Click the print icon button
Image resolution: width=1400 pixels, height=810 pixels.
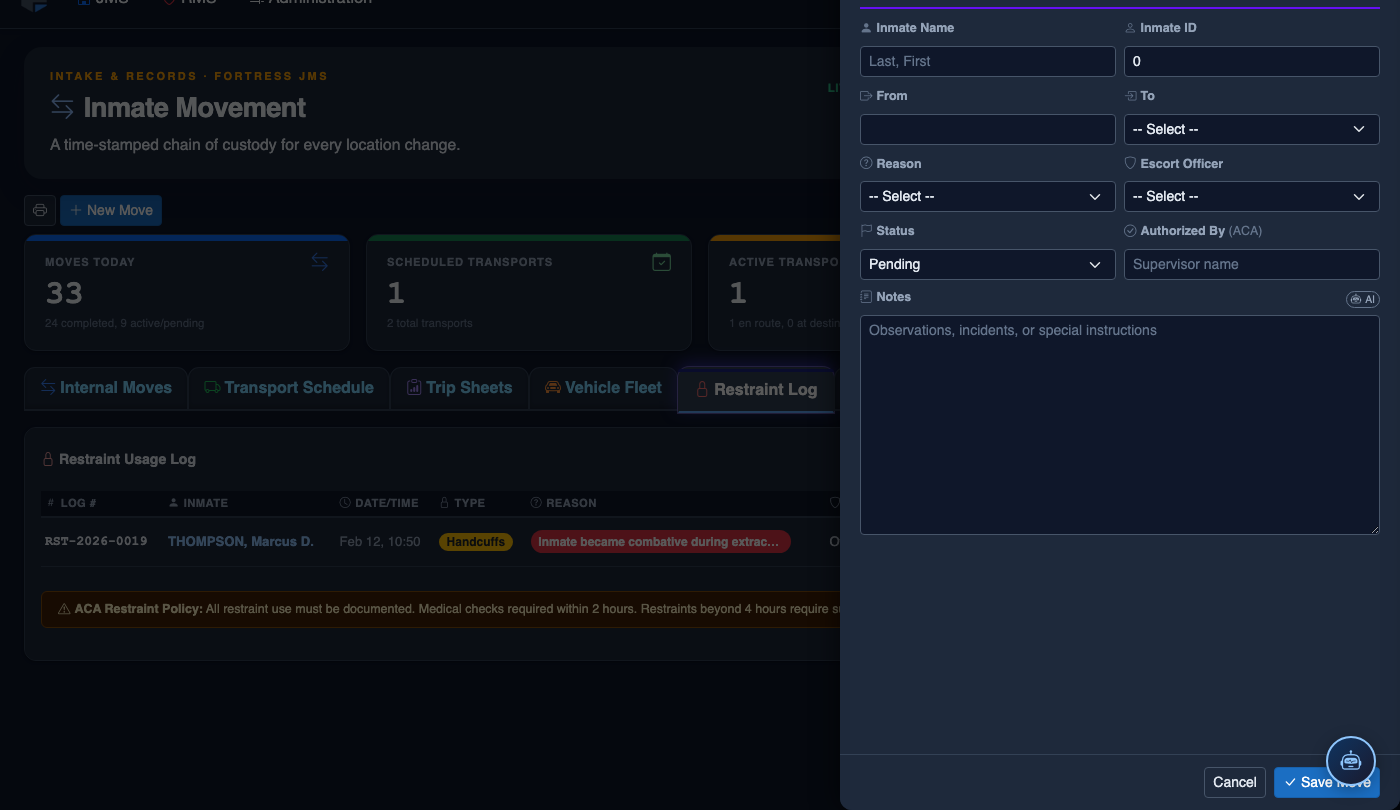coord(40,210)
